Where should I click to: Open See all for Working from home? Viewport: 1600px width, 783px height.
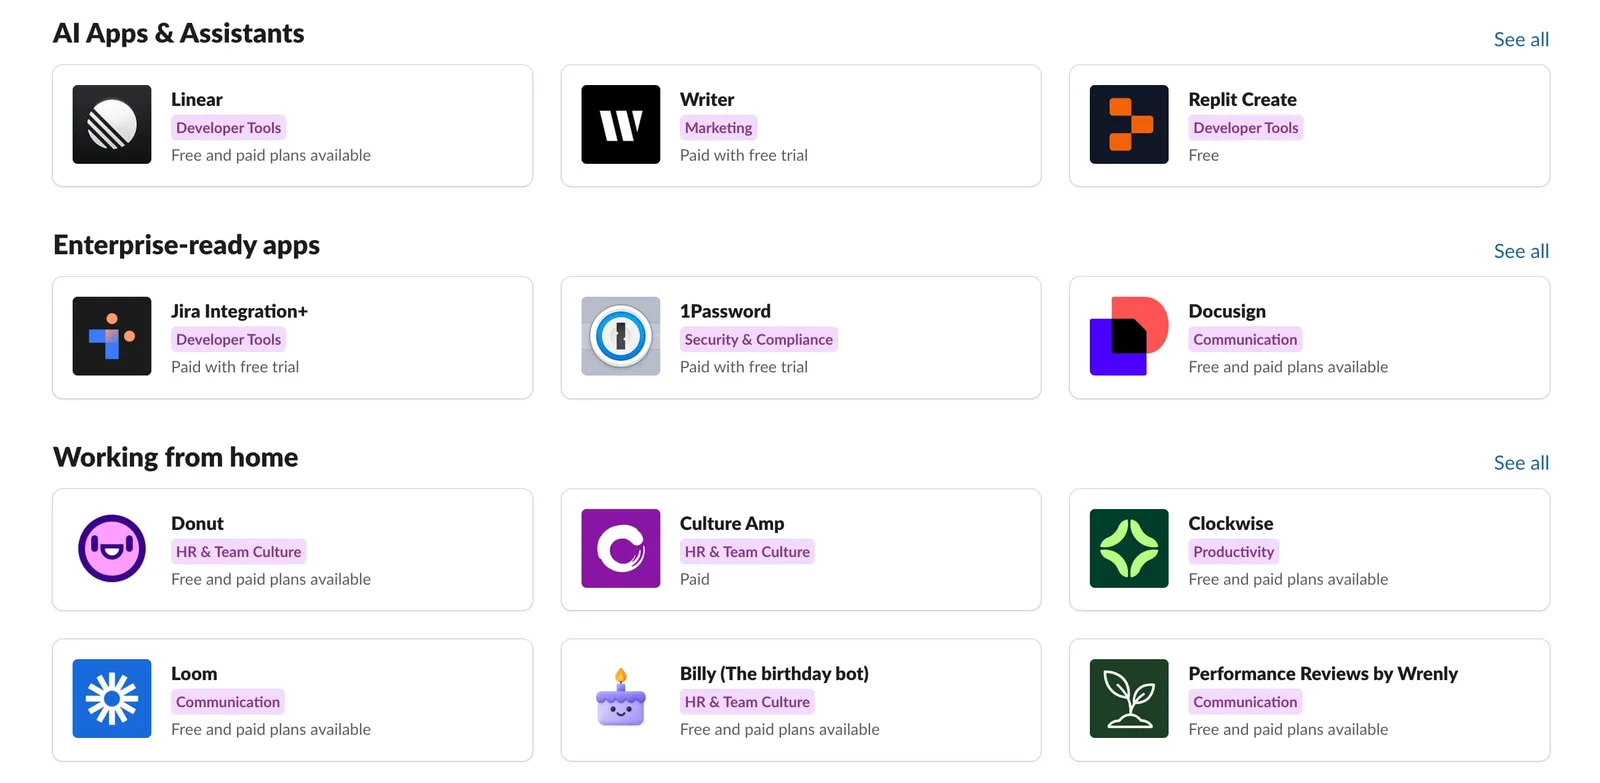[1521, 462]
